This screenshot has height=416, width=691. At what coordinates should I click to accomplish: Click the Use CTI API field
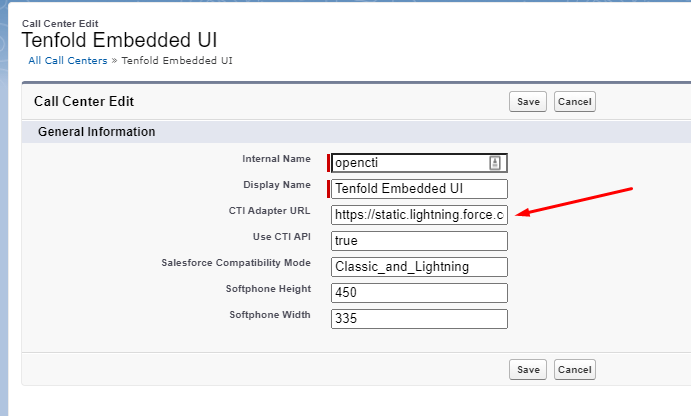point(419,241)
